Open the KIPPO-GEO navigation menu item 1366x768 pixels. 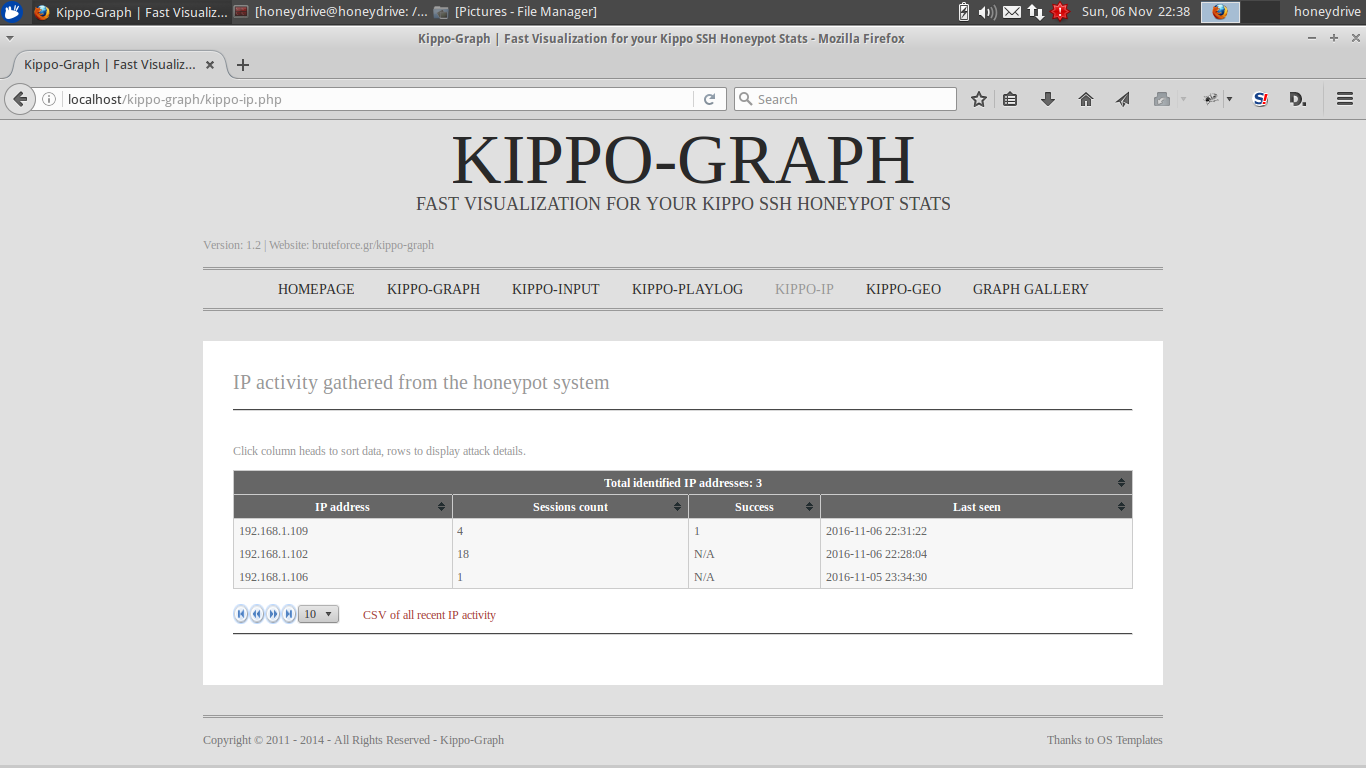903,289
